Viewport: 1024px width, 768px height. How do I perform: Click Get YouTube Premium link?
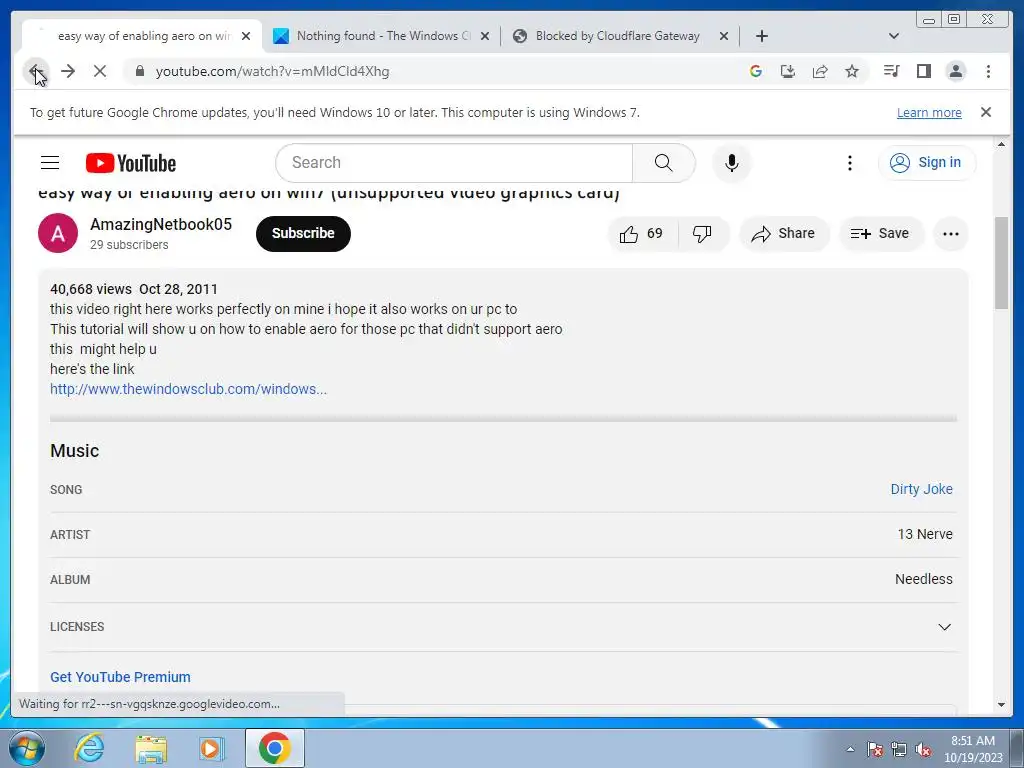pos(120,677)
